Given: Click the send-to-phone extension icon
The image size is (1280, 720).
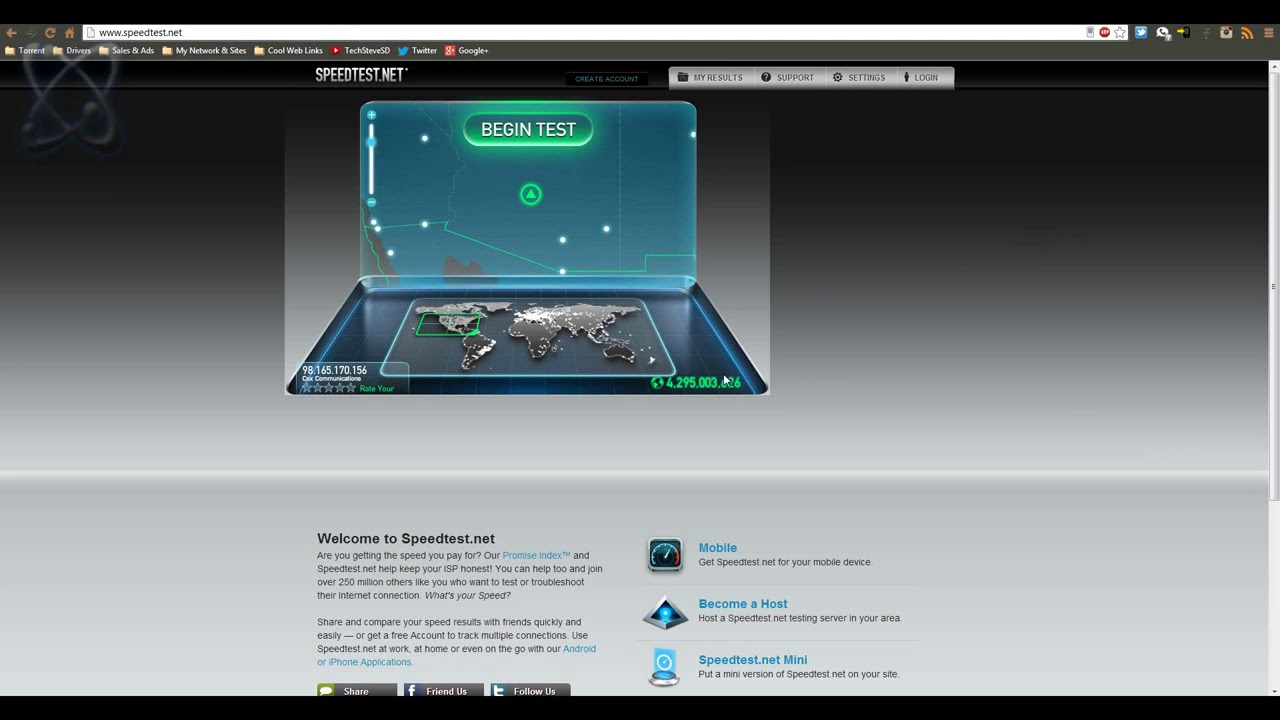Looking at the screenshot, I should [x=1184, y=33].
